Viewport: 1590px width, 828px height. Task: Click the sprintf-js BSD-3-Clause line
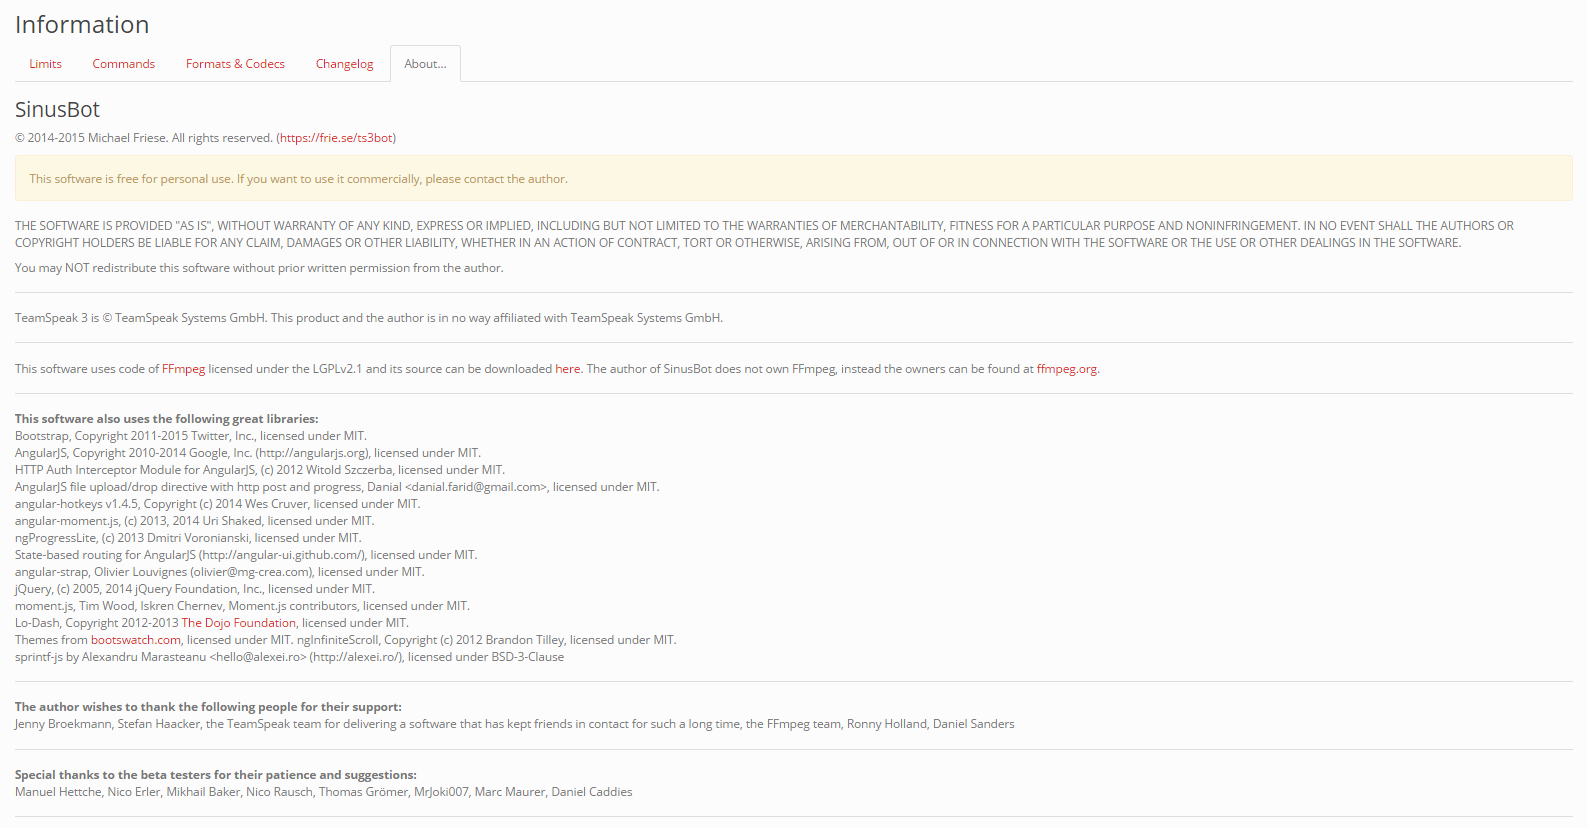point(290,657)
